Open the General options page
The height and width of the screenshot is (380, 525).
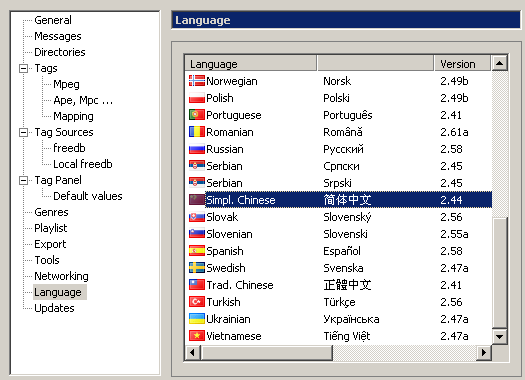53,20
